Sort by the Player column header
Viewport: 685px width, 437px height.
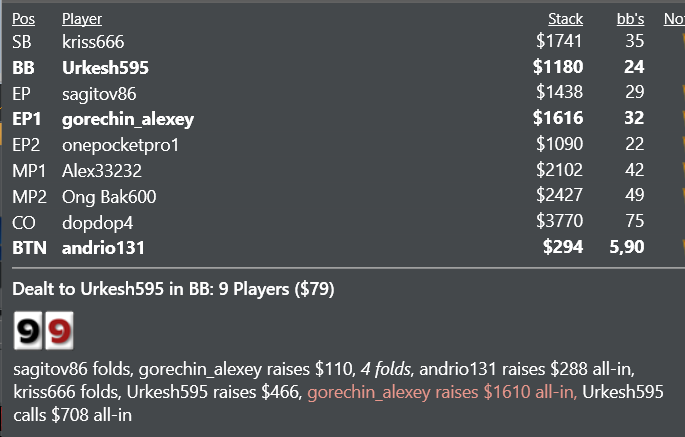coord(82,19)
